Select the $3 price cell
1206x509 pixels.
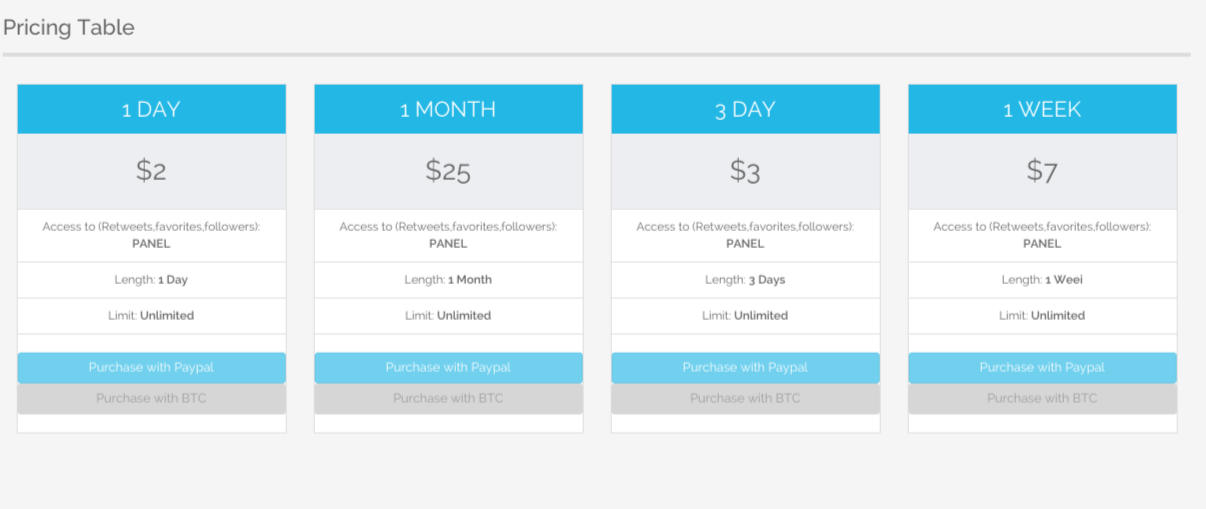pyautogui.click(x=745, y=171)
